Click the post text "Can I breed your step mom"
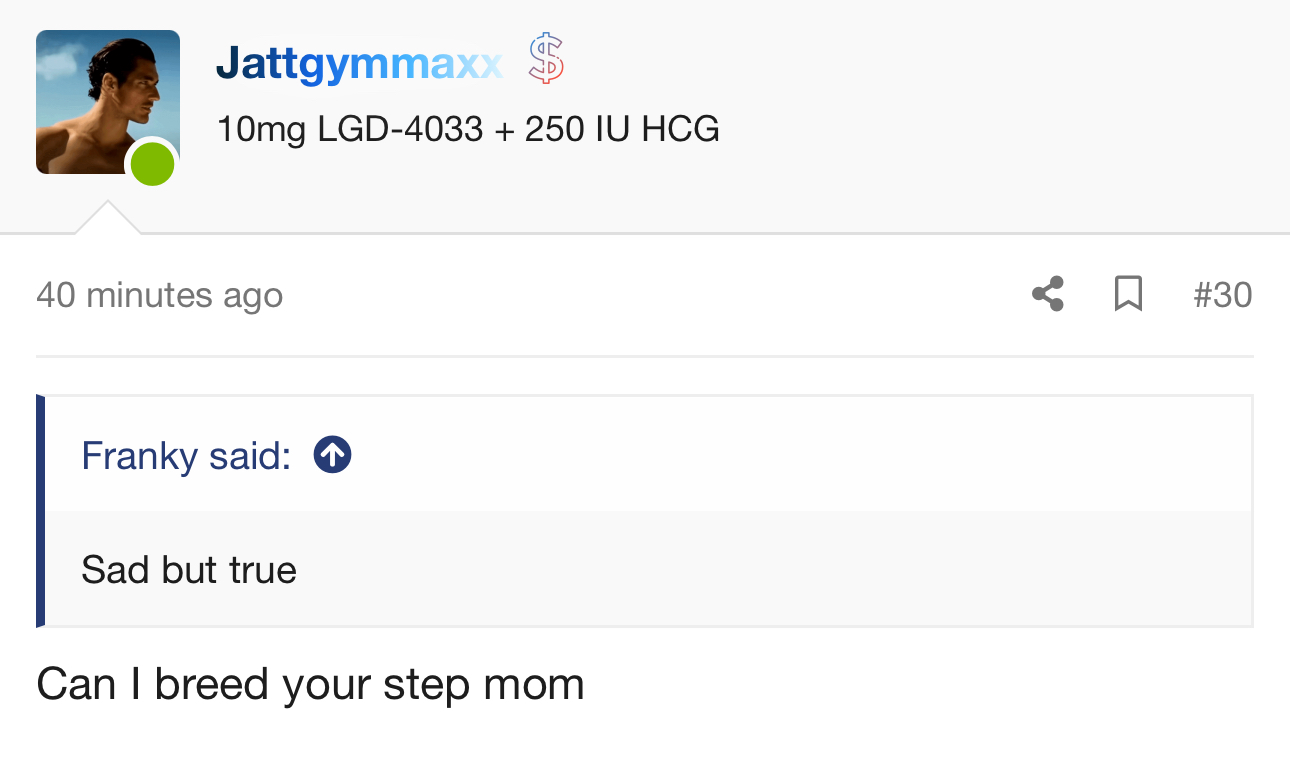This screenshot has height=764, width=1290. [x=310, y=686]
